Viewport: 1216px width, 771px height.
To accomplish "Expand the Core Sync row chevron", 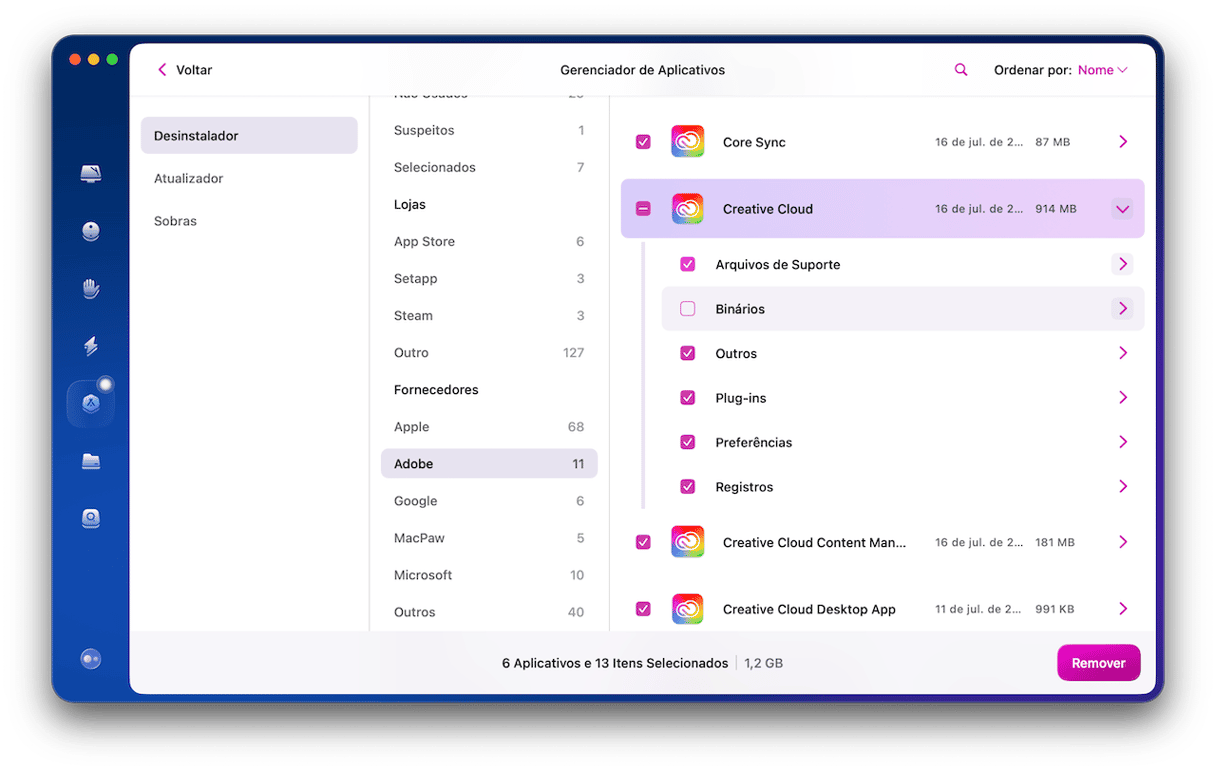I will point(1123,142).
